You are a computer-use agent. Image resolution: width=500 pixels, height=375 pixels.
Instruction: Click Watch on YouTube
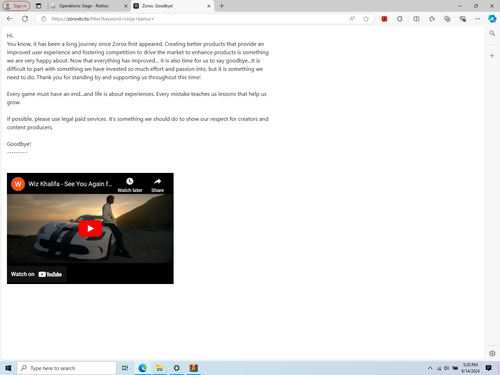pos(36,274)
